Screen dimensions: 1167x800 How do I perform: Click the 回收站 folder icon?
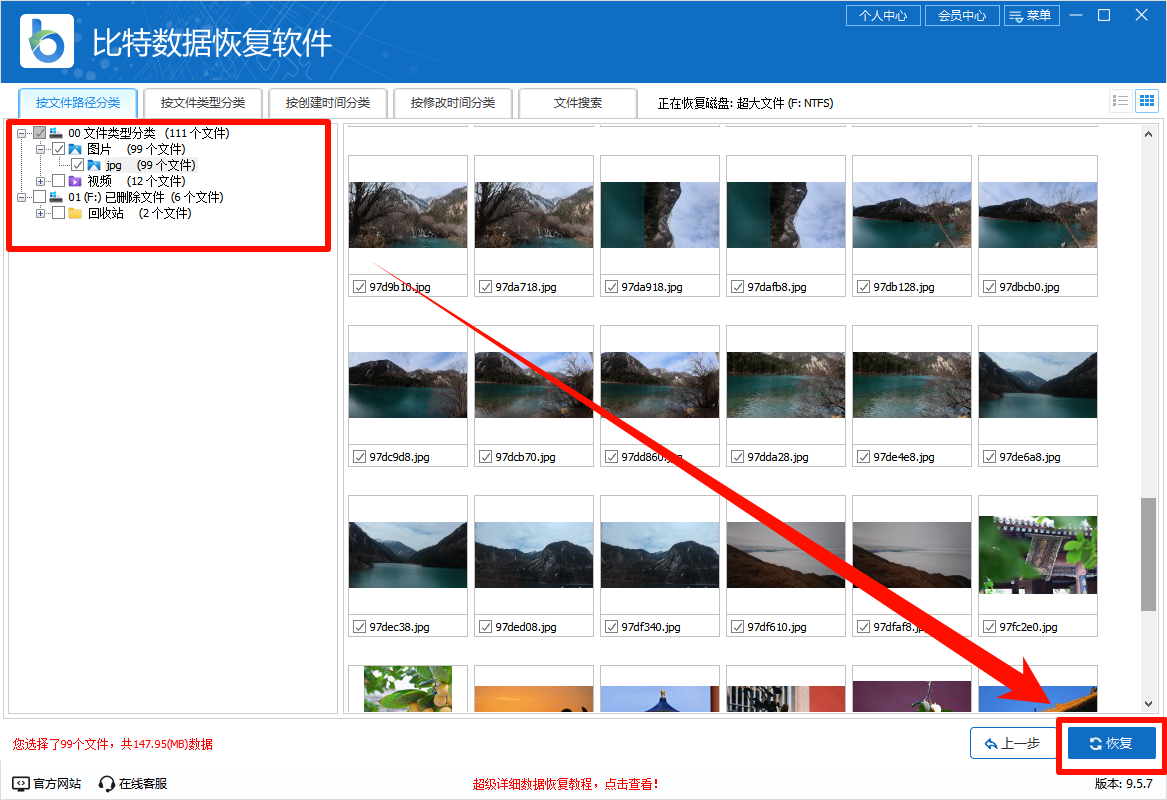pos(75,213)
